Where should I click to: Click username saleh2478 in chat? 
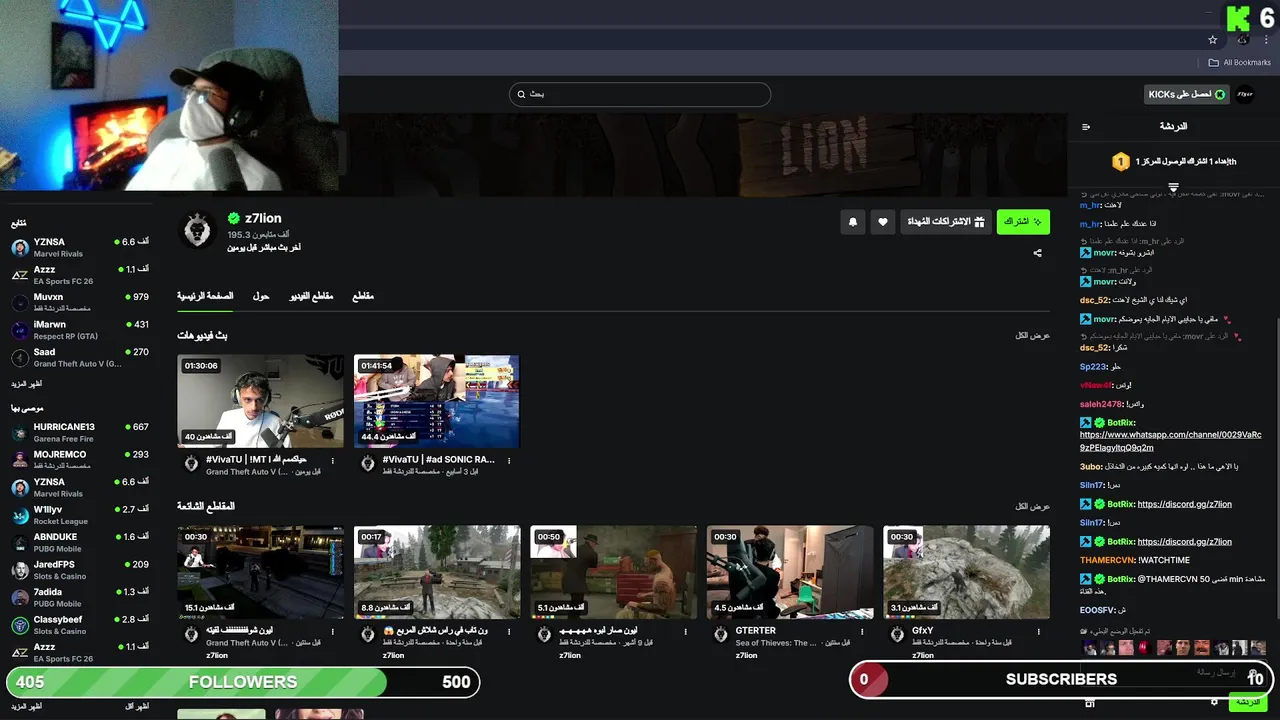(x=1101, y=404)
